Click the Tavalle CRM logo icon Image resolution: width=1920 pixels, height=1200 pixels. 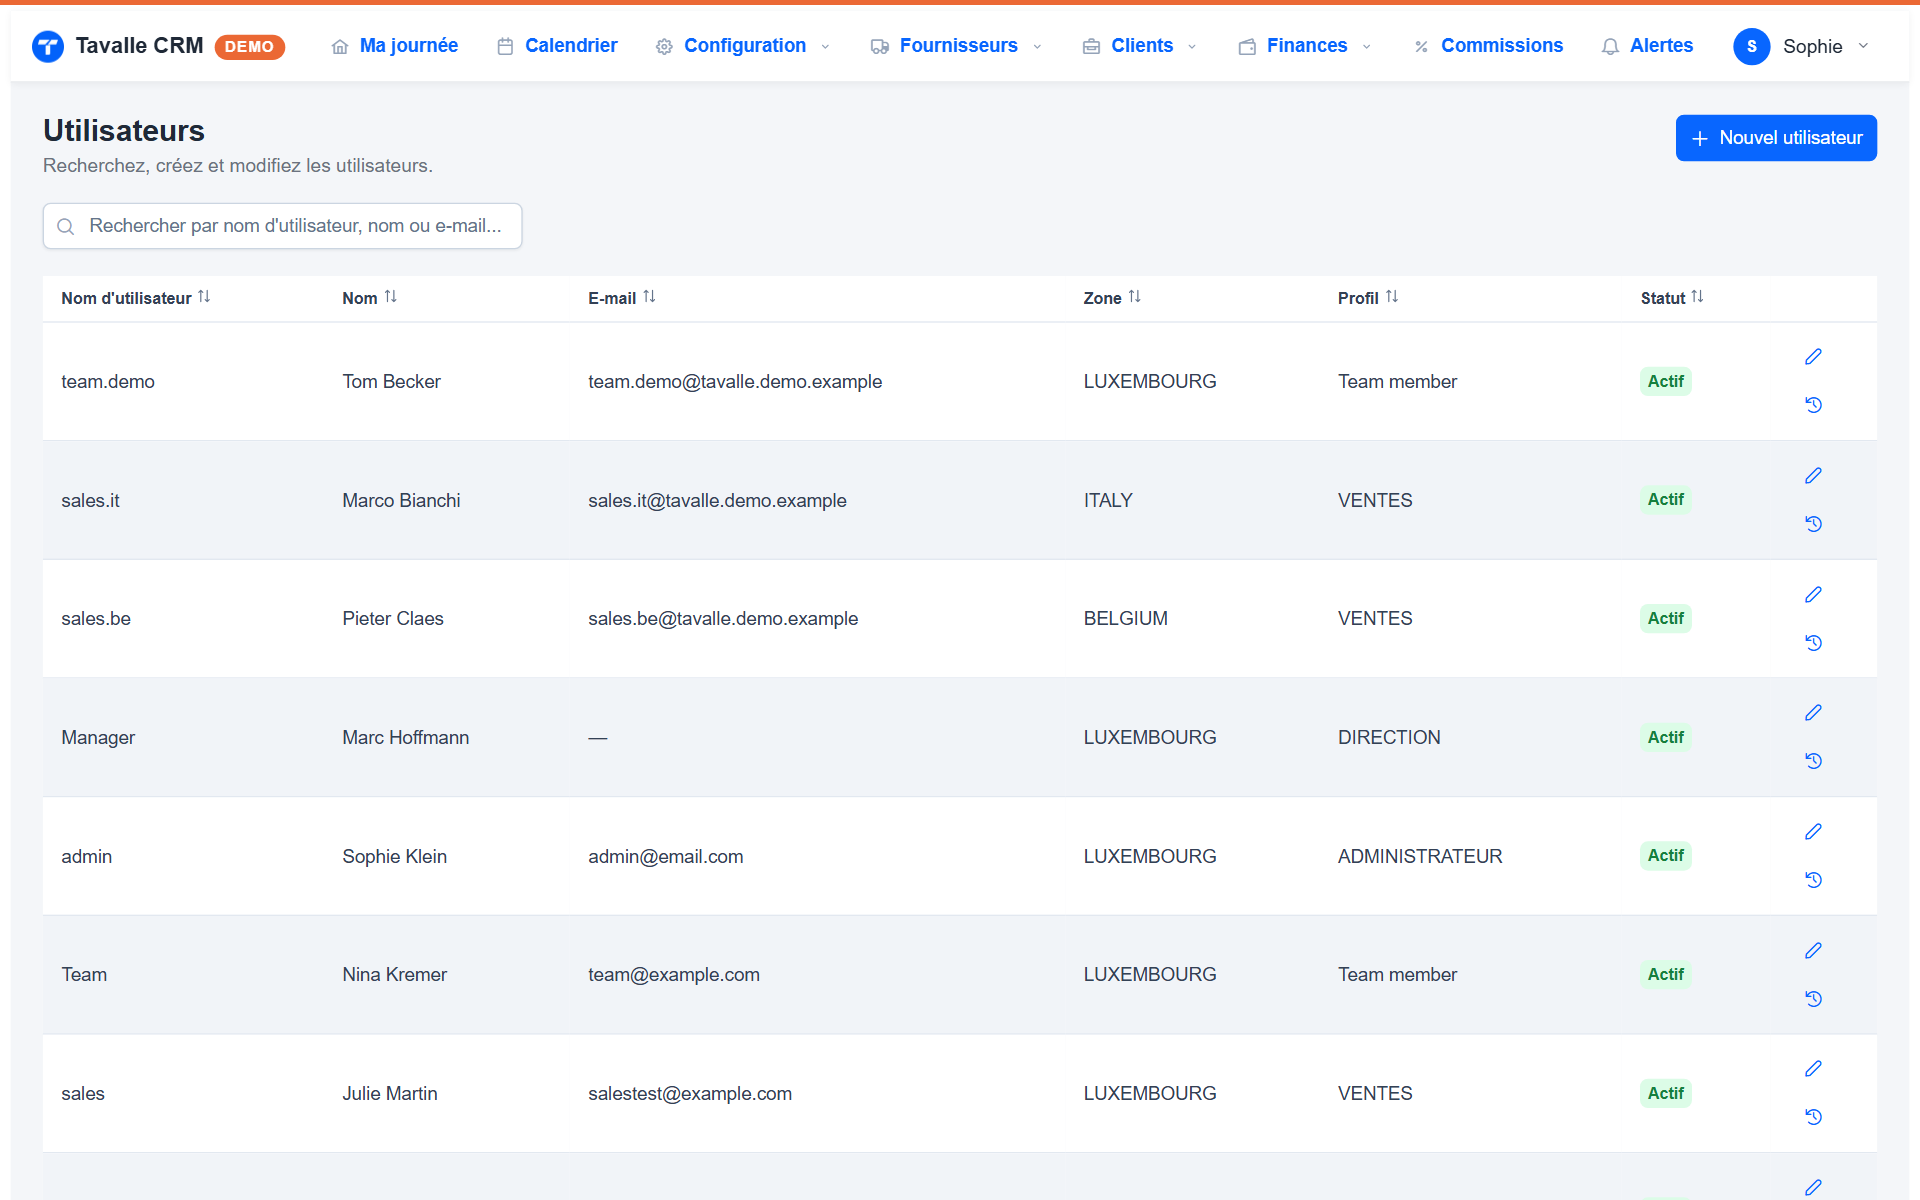(x=48, y=46)
